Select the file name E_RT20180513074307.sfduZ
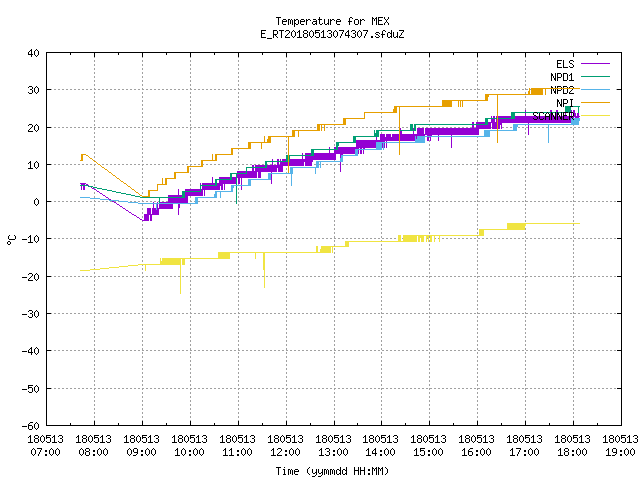Screen dimensions: 640x480 point(332,34)
